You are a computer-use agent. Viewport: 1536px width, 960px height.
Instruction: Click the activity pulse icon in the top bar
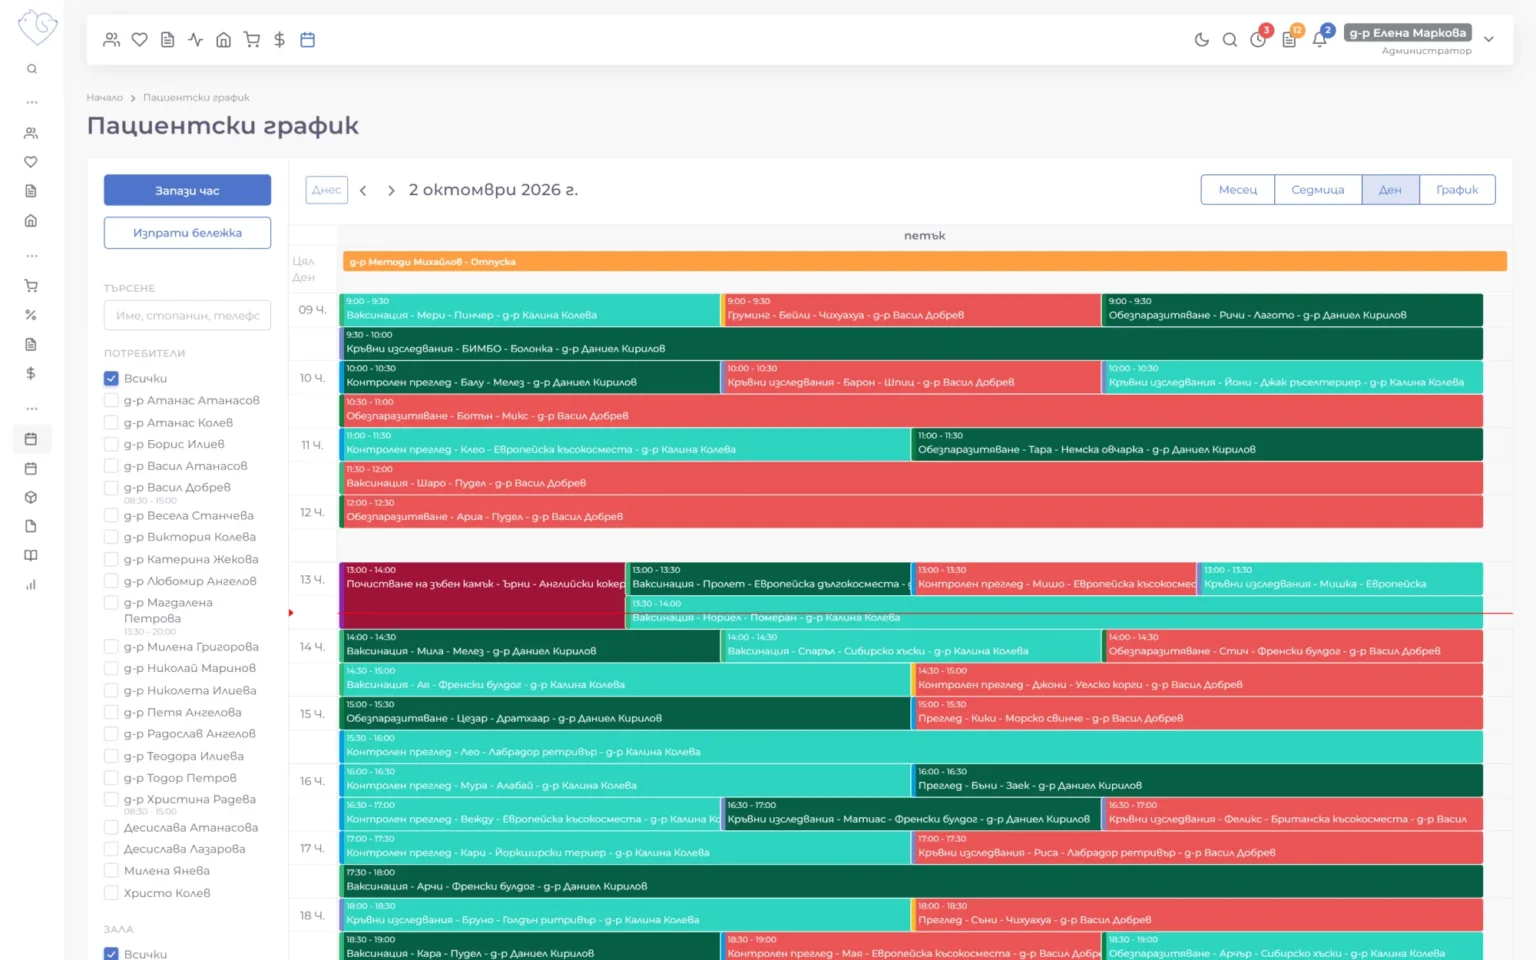tap(196, 40)
